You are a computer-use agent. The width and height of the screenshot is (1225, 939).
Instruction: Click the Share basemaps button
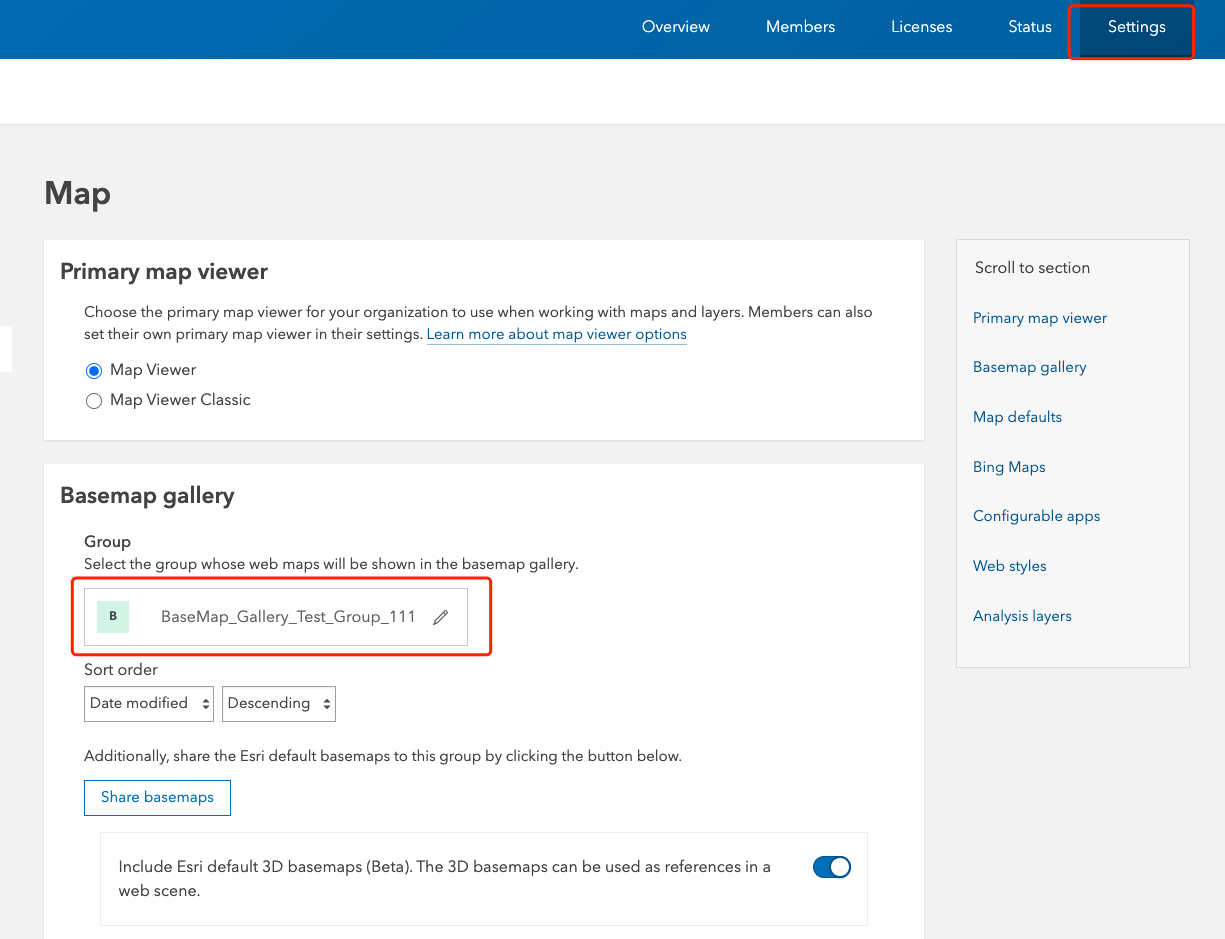[x=157, y=797]
